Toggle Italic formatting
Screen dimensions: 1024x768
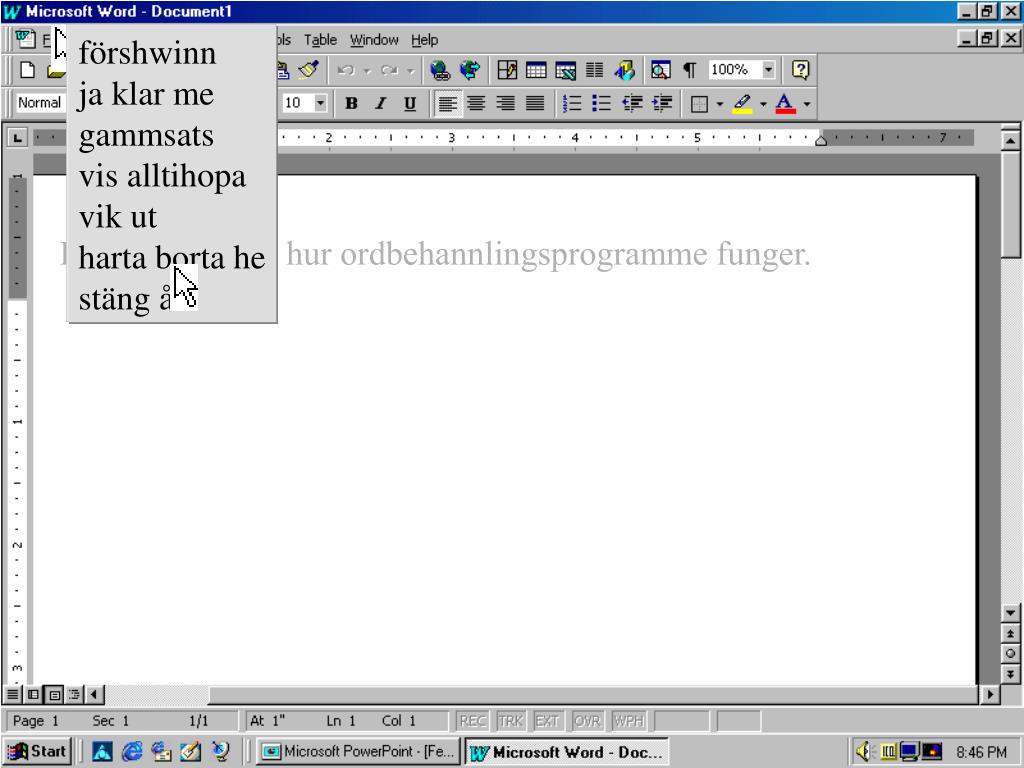point(381,103)
